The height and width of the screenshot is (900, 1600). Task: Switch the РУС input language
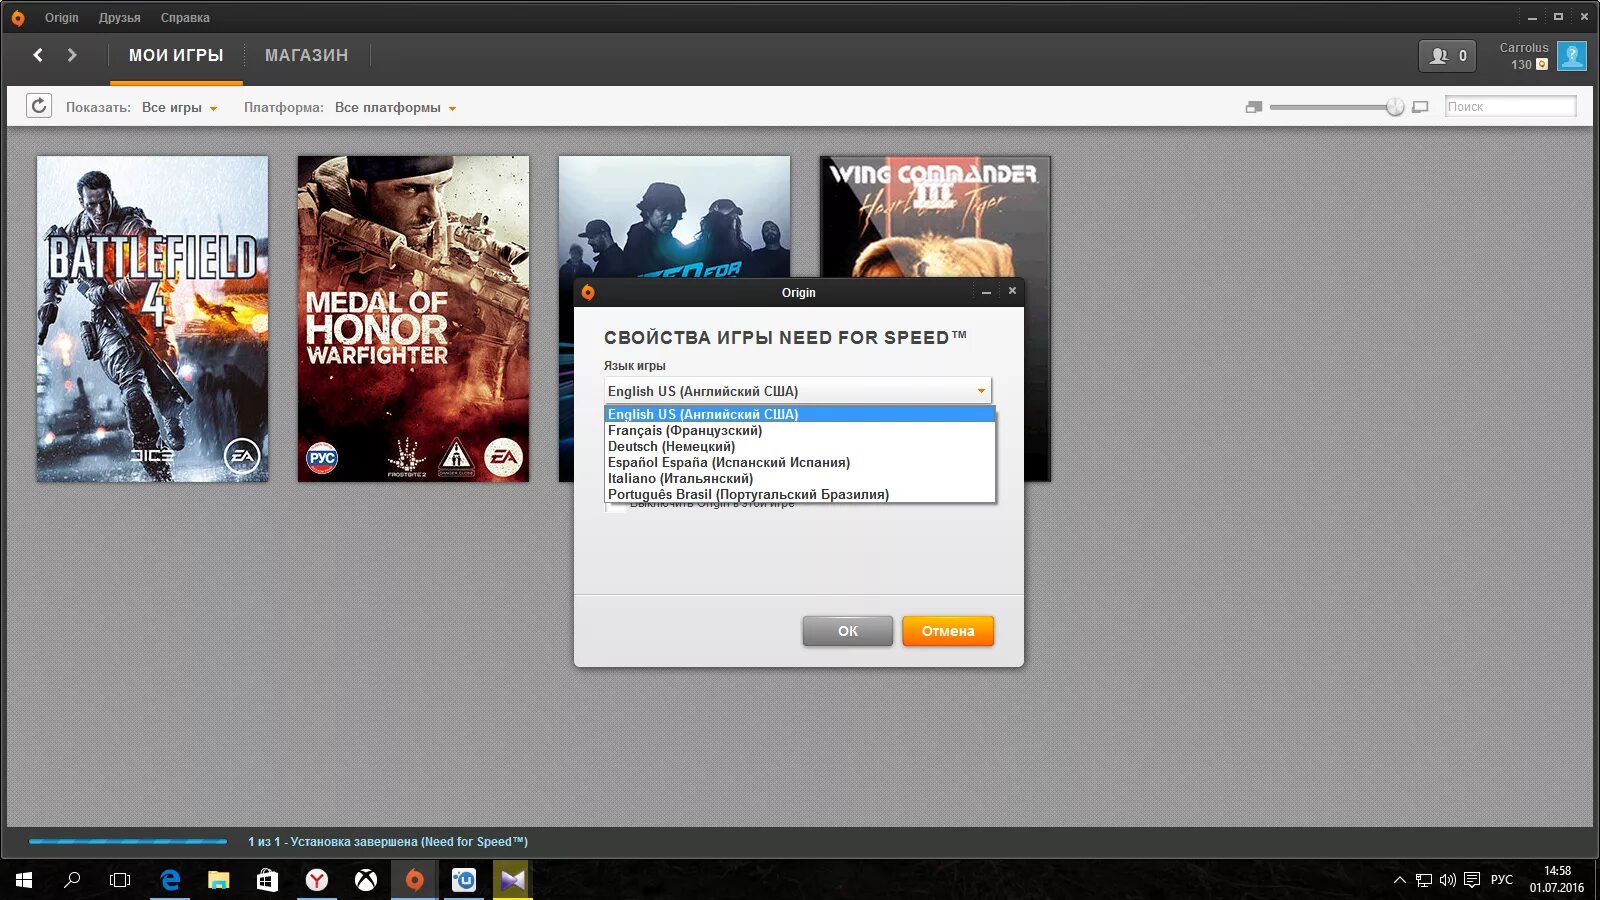(1502, 880)
